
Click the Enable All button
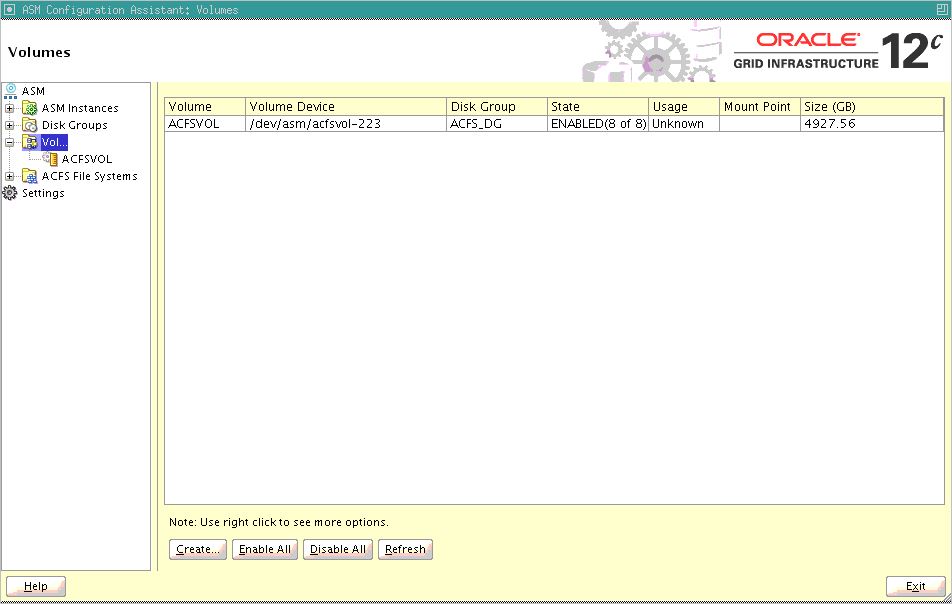pyautogui.click(x=265, y=549)
